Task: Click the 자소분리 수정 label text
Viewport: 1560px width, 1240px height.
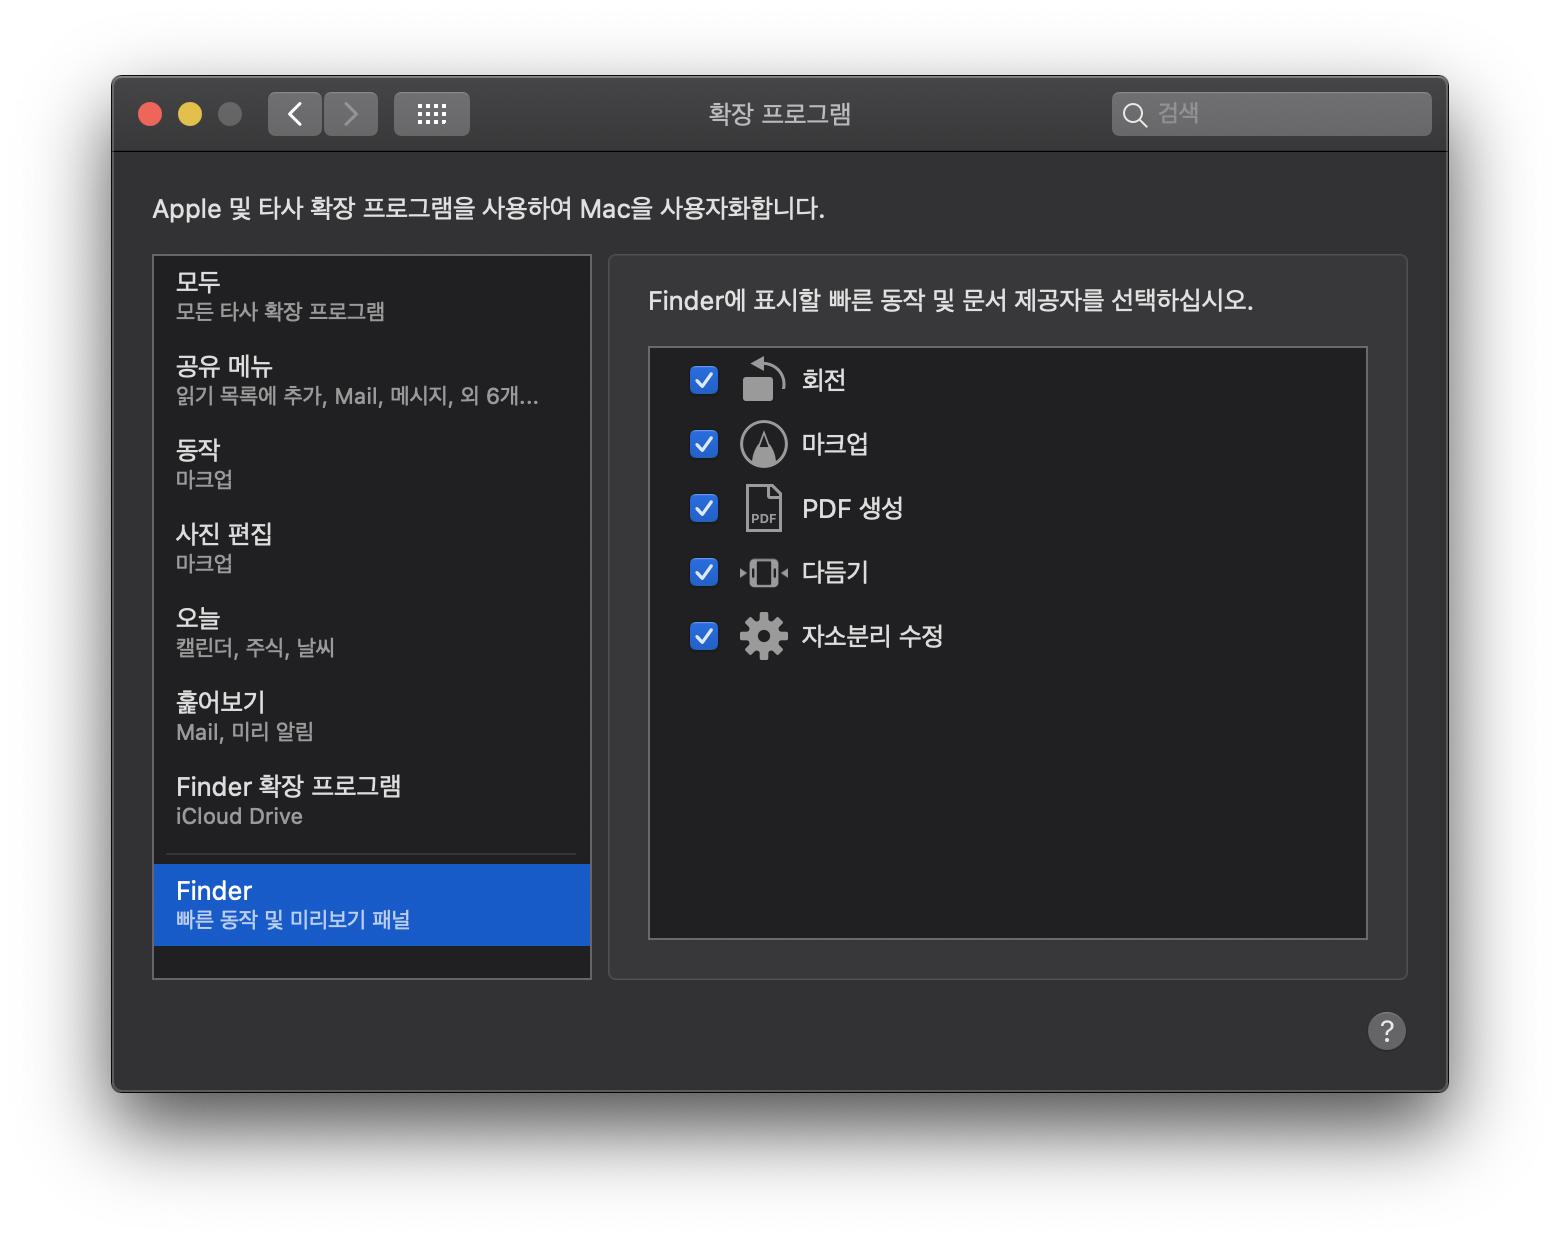Action: [873, 636]
